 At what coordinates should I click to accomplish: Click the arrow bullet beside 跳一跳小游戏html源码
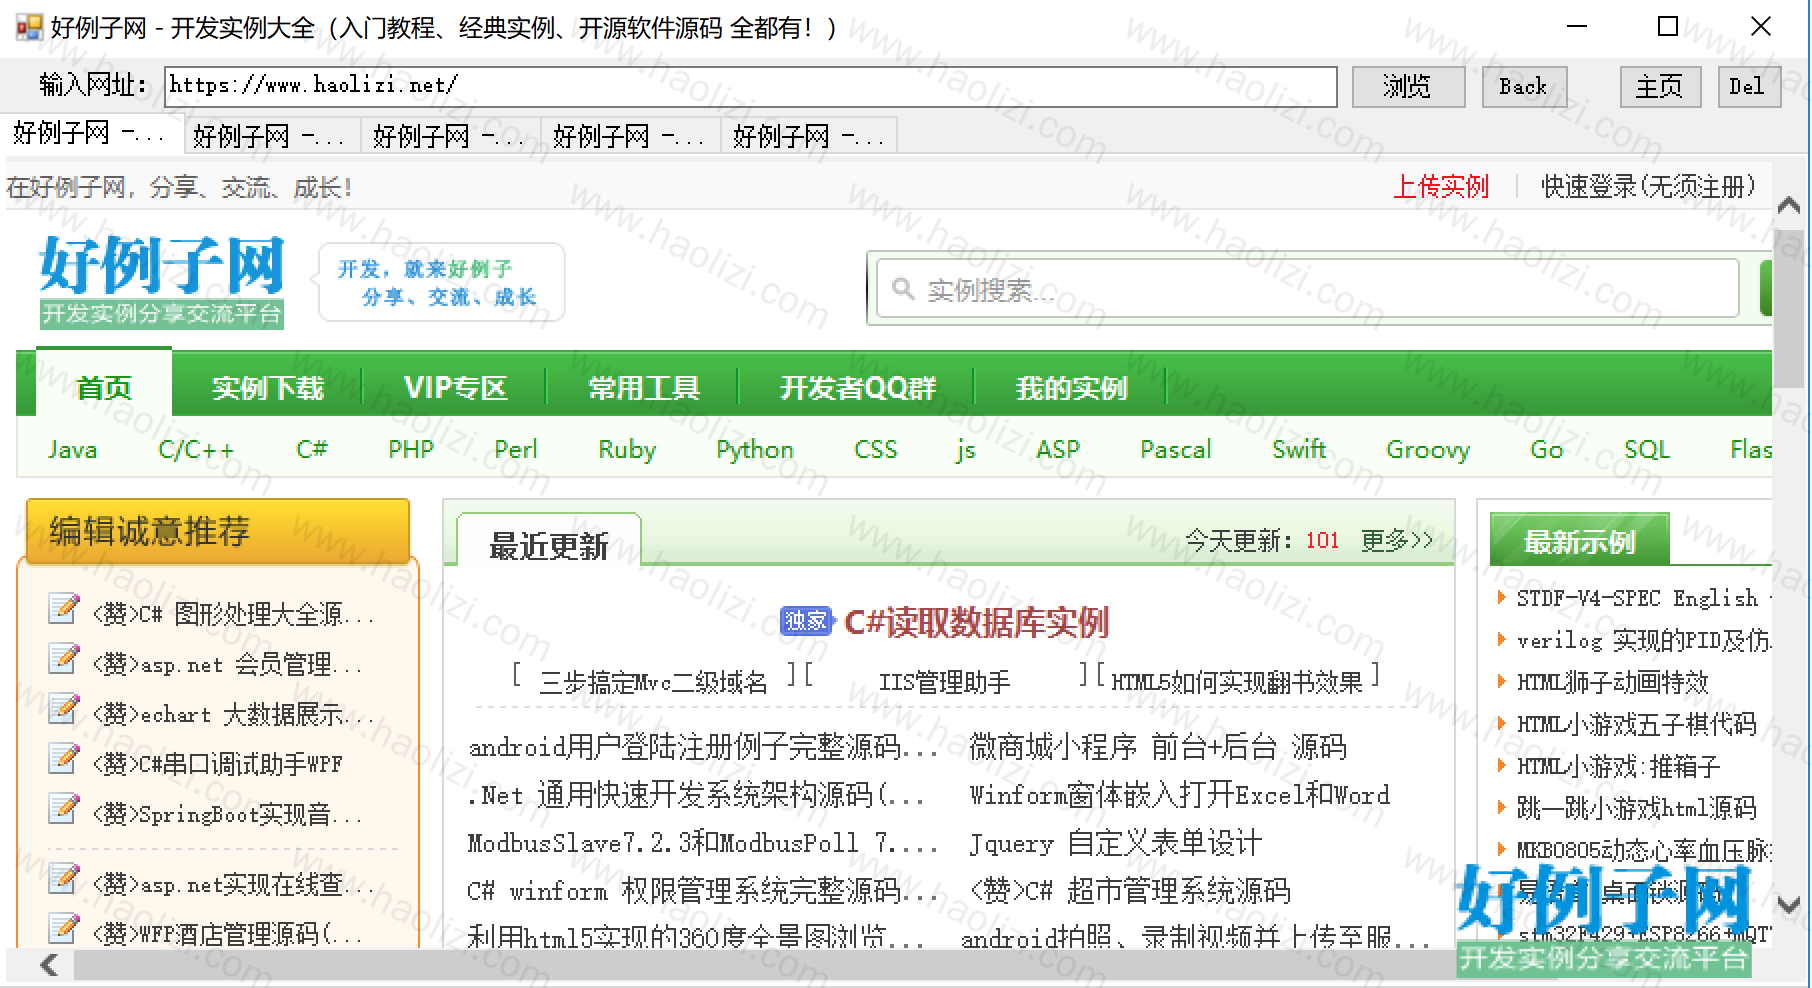click(1501, 808)
